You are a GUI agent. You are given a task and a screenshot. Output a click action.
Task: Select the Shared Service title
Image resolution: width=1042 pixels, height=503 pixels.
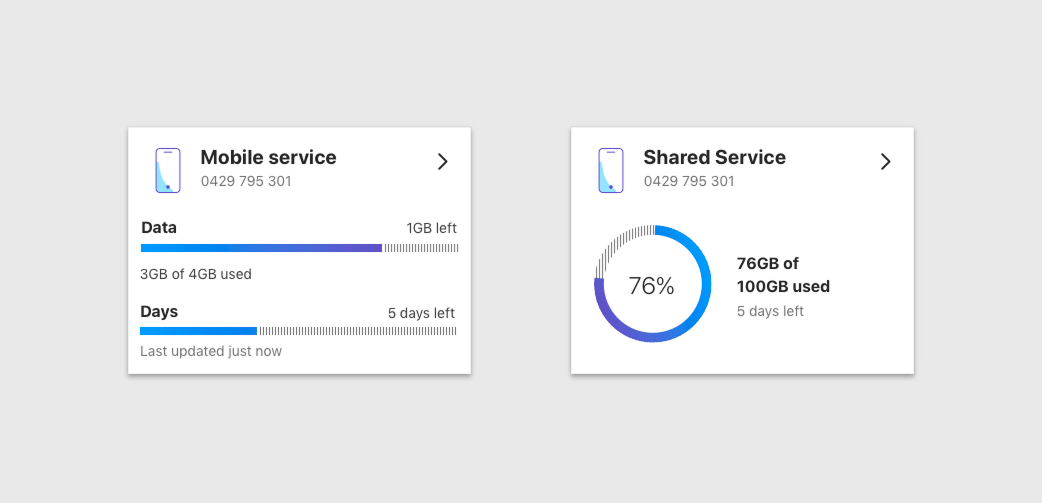[714, 157]
